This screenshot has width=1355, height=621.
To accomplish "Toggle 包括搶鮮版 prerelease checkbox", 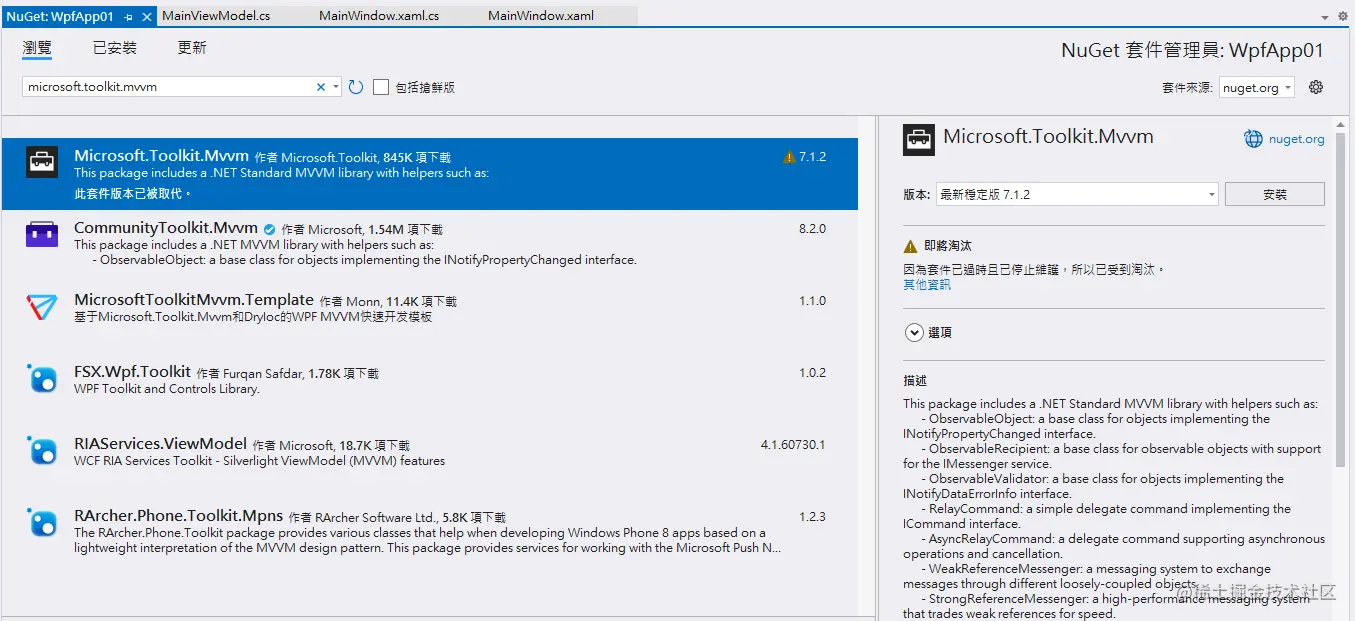I will point(381,87).
